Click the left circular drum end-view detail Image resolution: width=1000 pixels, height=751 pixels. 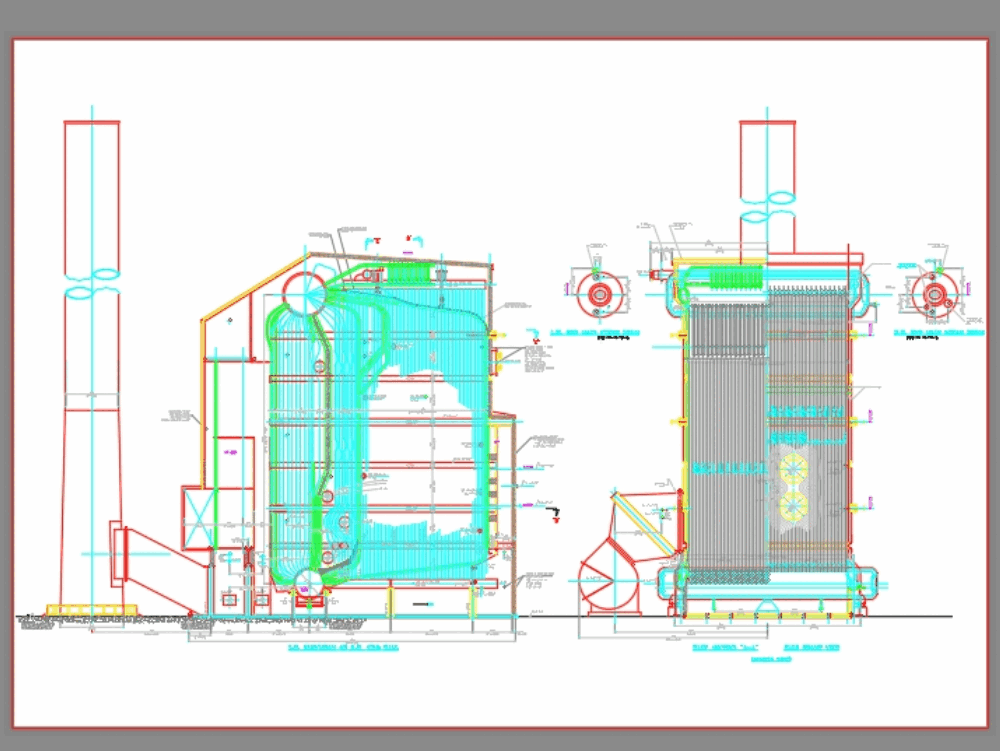tap(600, 294)
